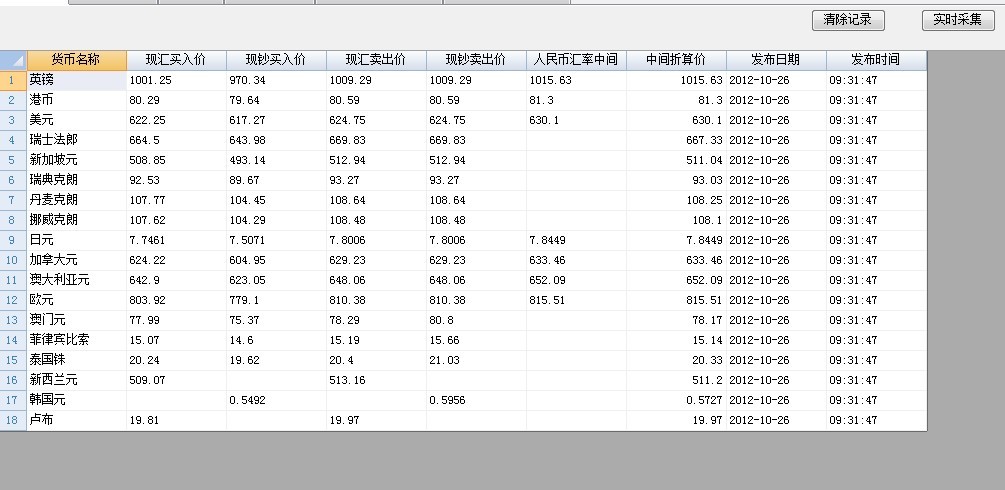Click the 0.5727 middle conversion value

[676, 400]
